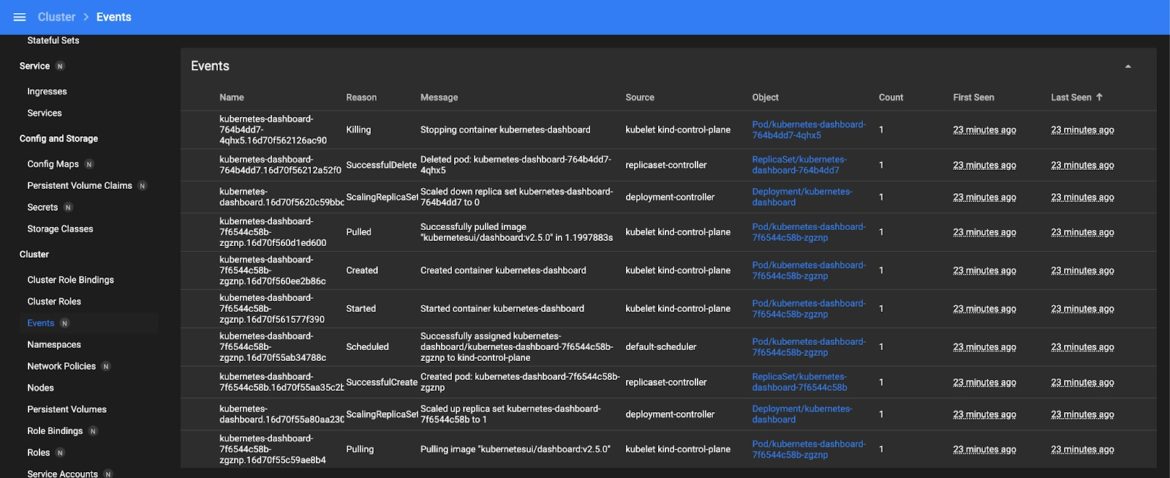1170x478 pixels.
Task: Click Last Seen time in Killing row
Action: [1082, 130]
